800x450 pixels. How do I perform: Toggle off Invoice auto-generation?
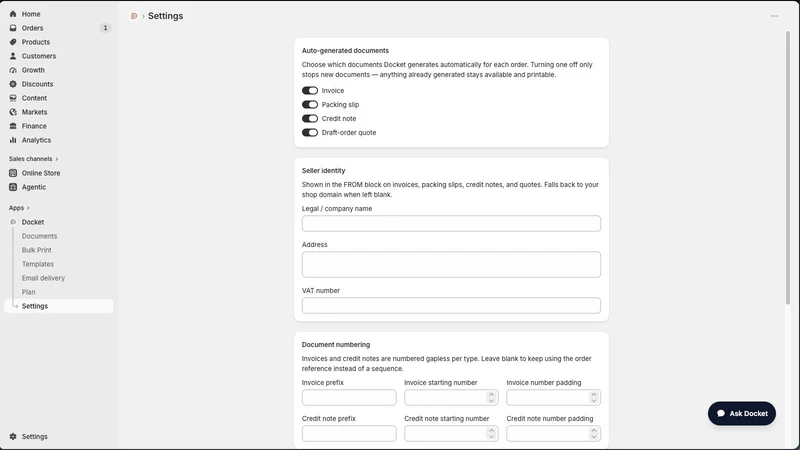tap(310, 91)
